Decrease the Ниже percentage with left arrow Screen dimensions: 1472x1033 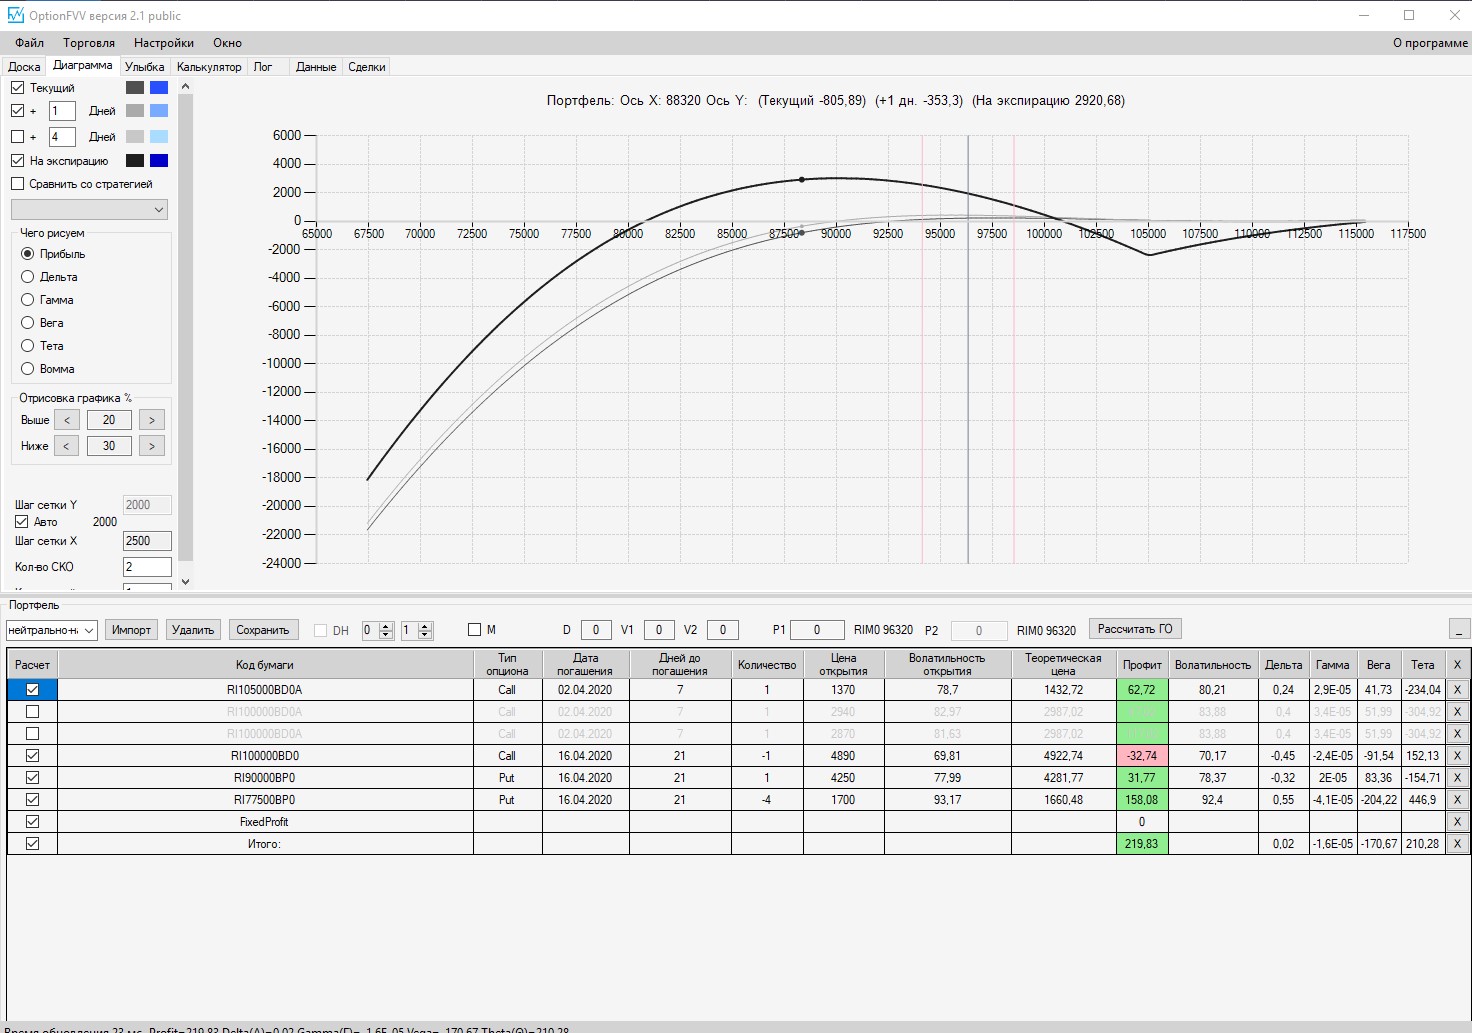[67, 446]
